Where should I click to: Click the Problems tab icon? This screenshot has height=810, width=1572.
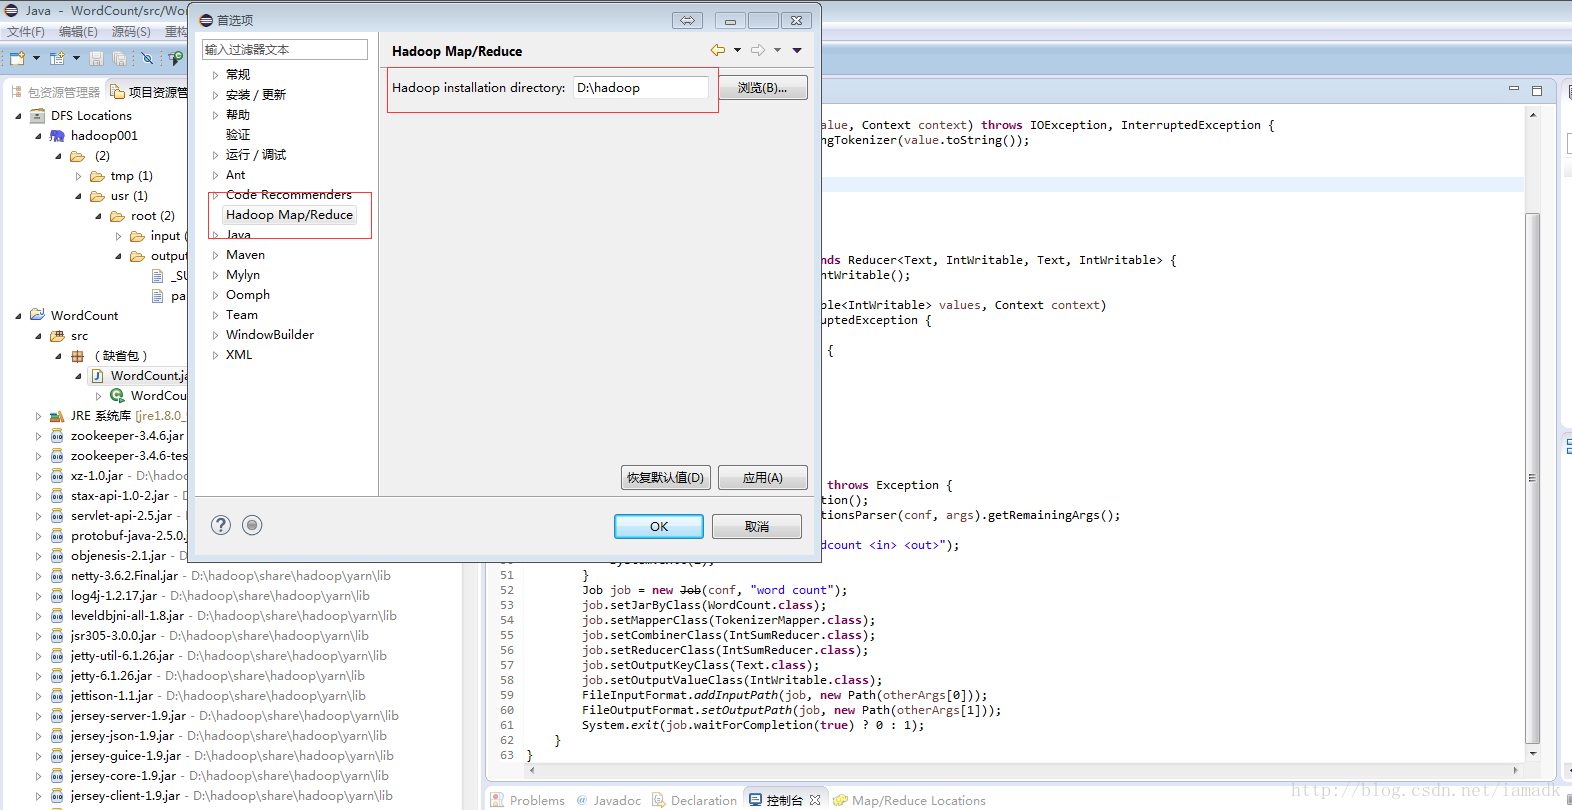click(497, 800)
